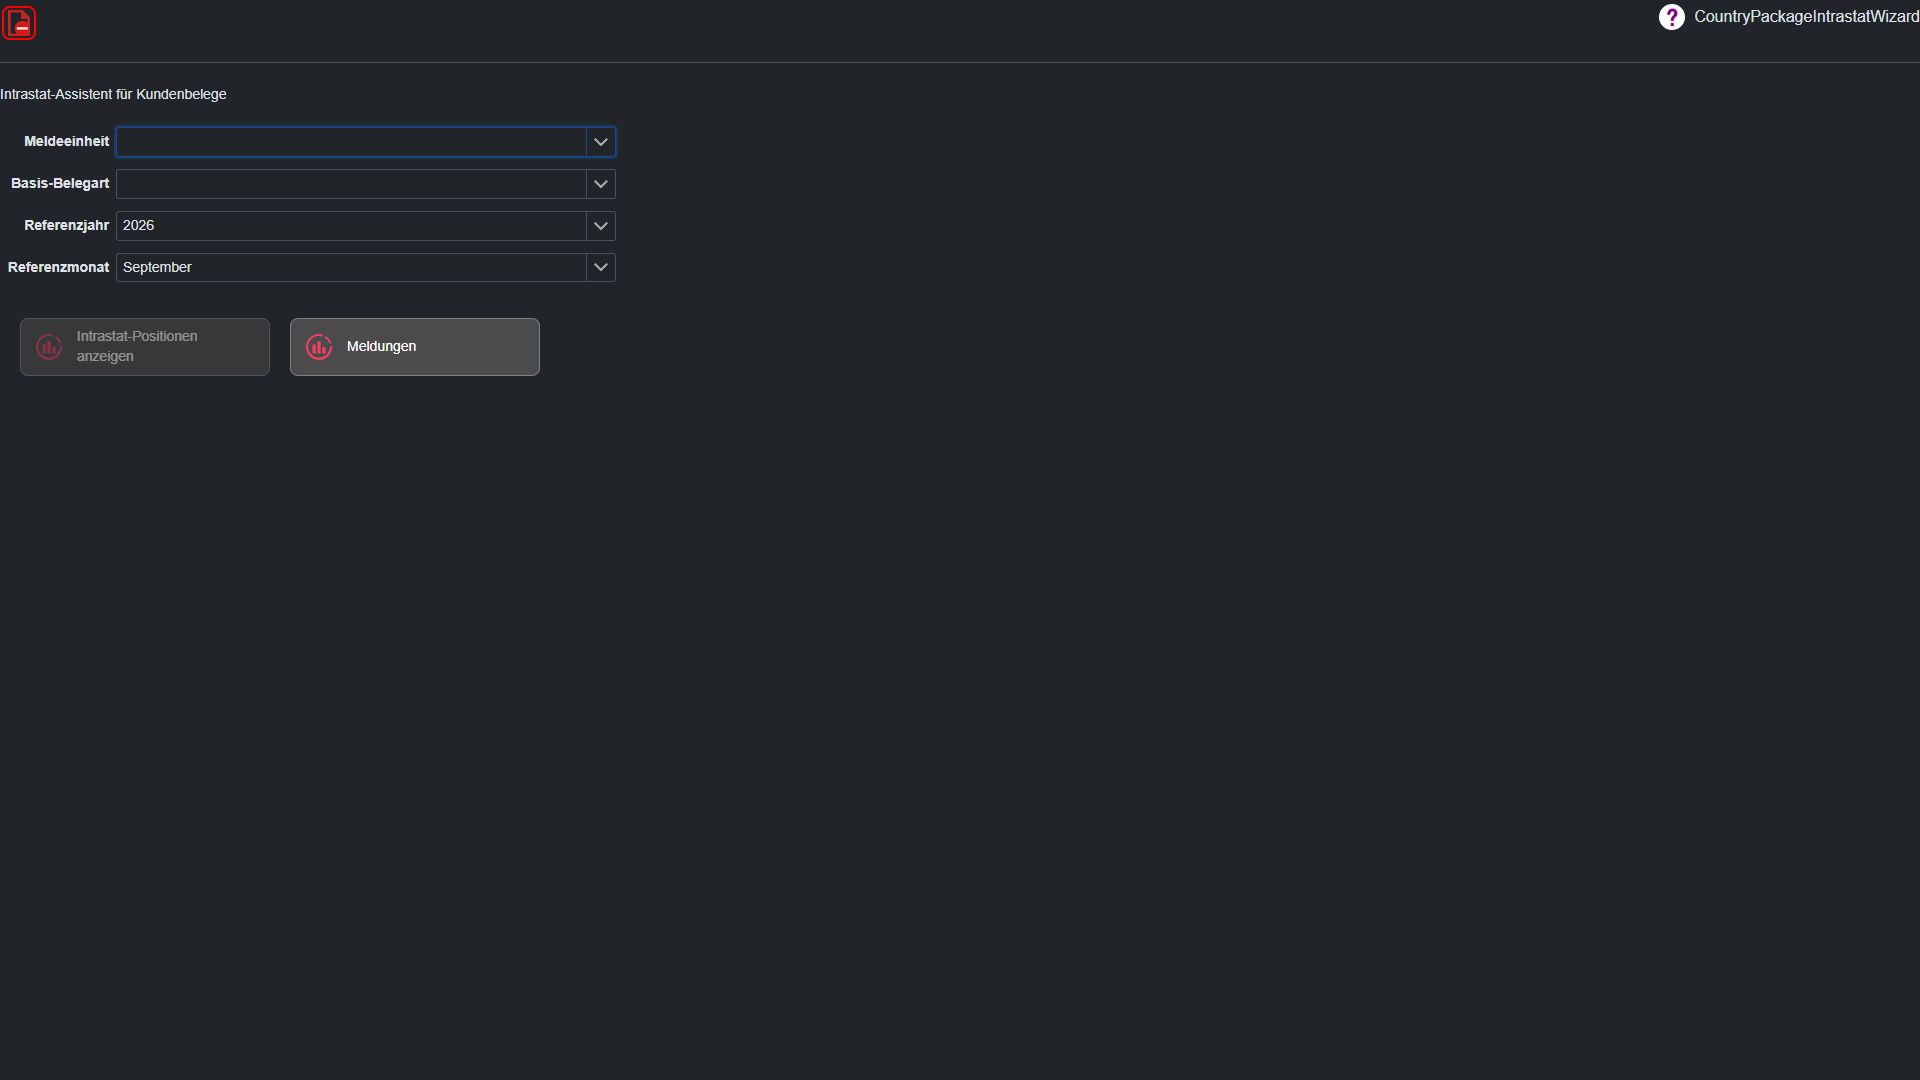
Task: Open the Referenzjahr dropdown arrow
Action: (600, 226)
